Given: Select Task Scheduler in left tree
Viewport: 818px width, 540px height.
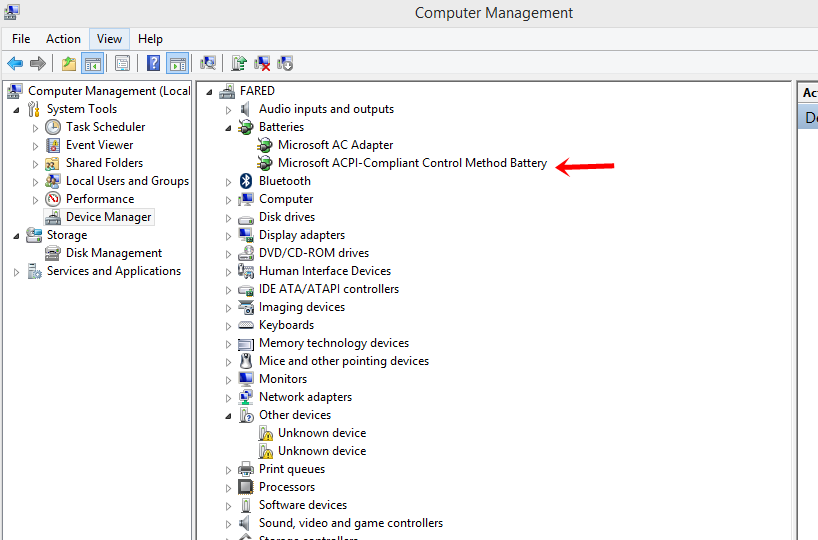Looking at the screenshot, I should [x=105, y=127].
